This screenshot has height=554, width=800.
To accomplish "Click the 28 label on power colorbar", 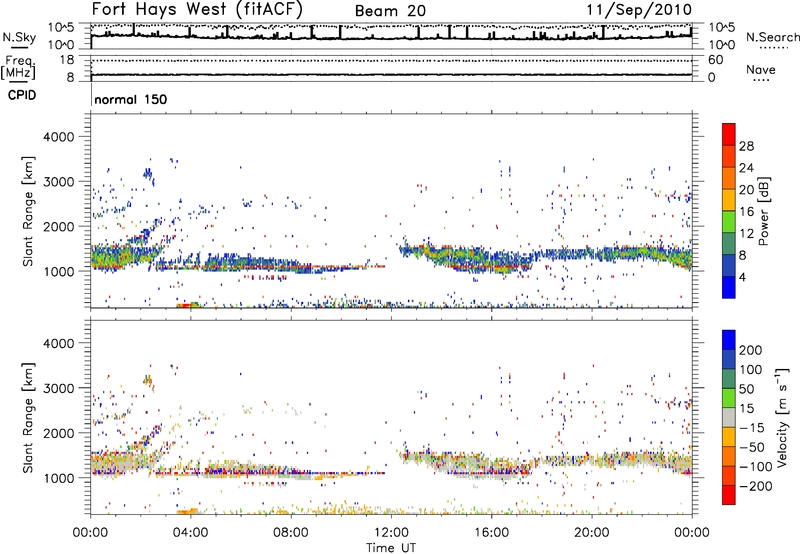I will 746,146.
